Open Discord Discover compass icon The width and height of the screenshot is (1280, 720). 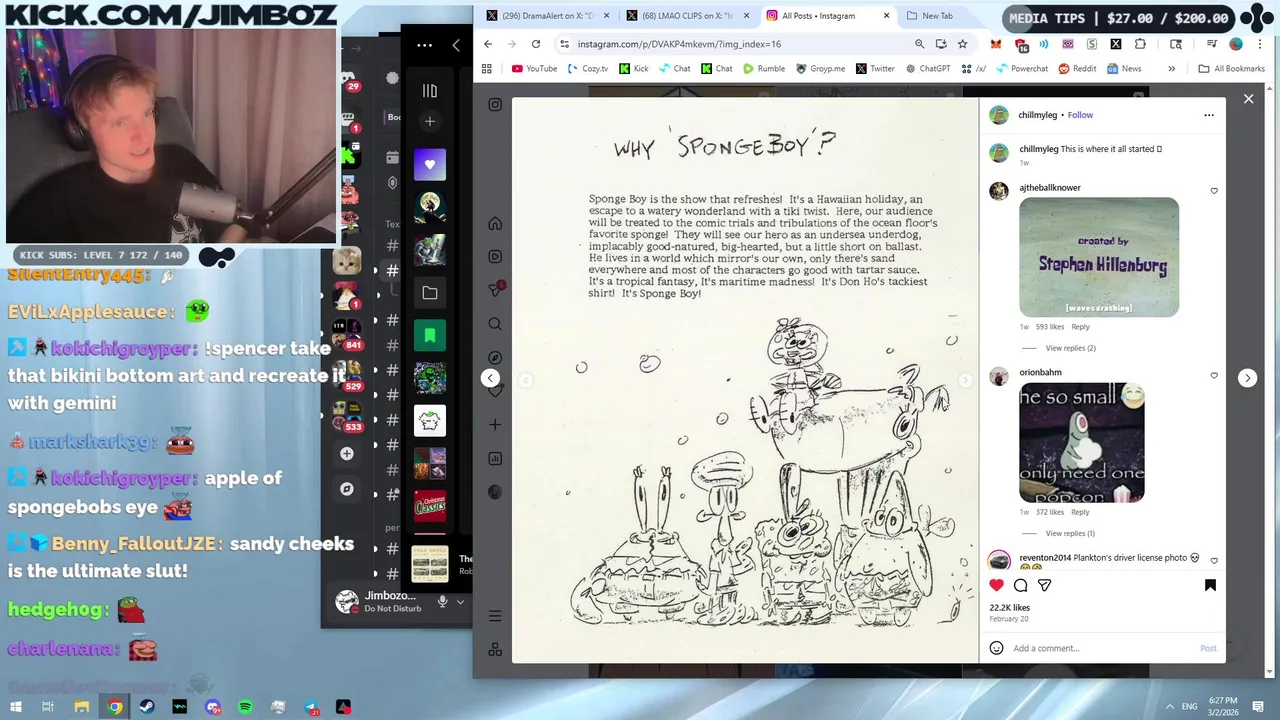[x=347, y=489]
